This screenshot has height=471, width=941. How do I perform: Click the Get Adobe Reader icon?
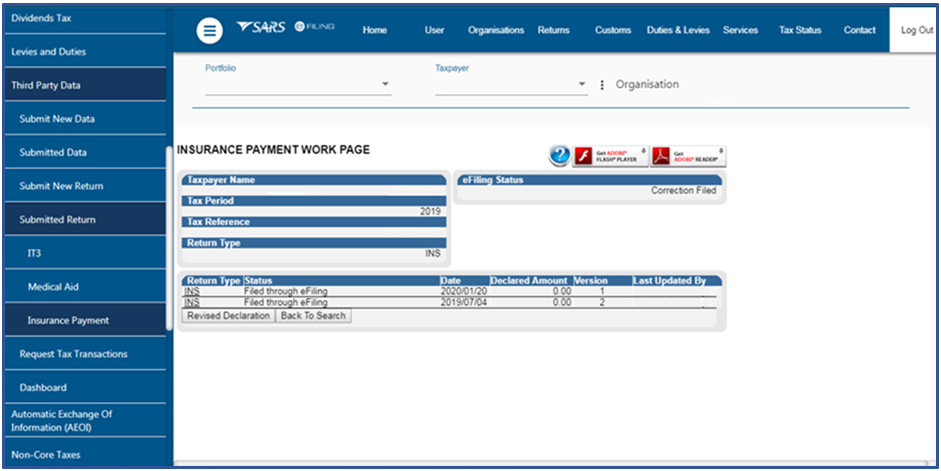[x=688, y=156]
